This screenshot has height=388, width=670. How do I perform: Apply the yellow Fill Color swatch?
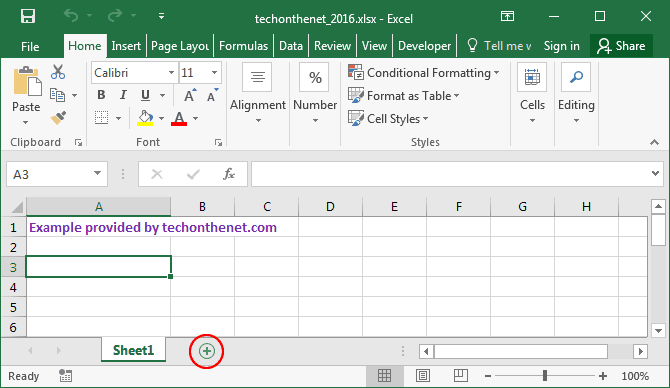click(x=145, y=118)
